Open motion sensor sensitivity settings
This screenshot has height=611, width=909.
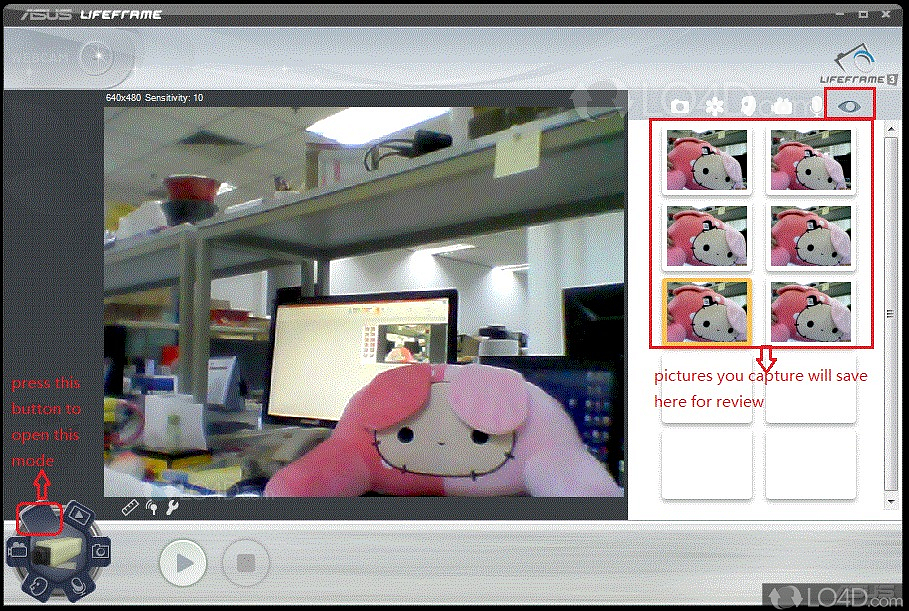click(152, 508)
